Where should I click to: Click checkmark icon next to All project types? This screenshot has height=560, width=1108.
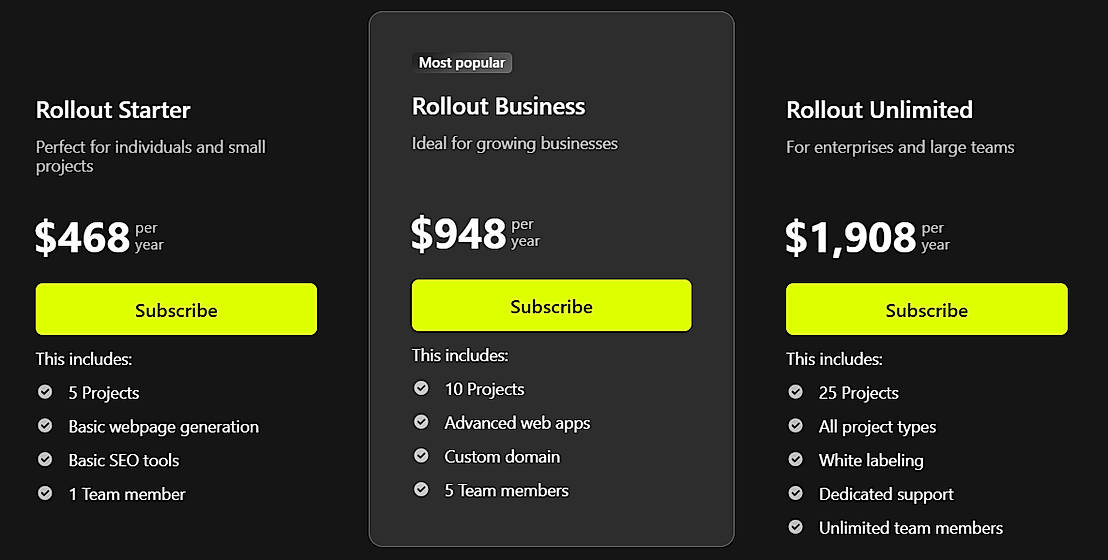[796, 426]
